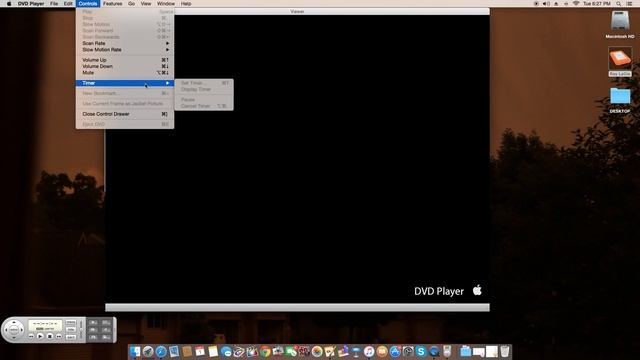This screenshot has height=360, width=640.
Task: Open the Features menu
Action: coord(113,4)
